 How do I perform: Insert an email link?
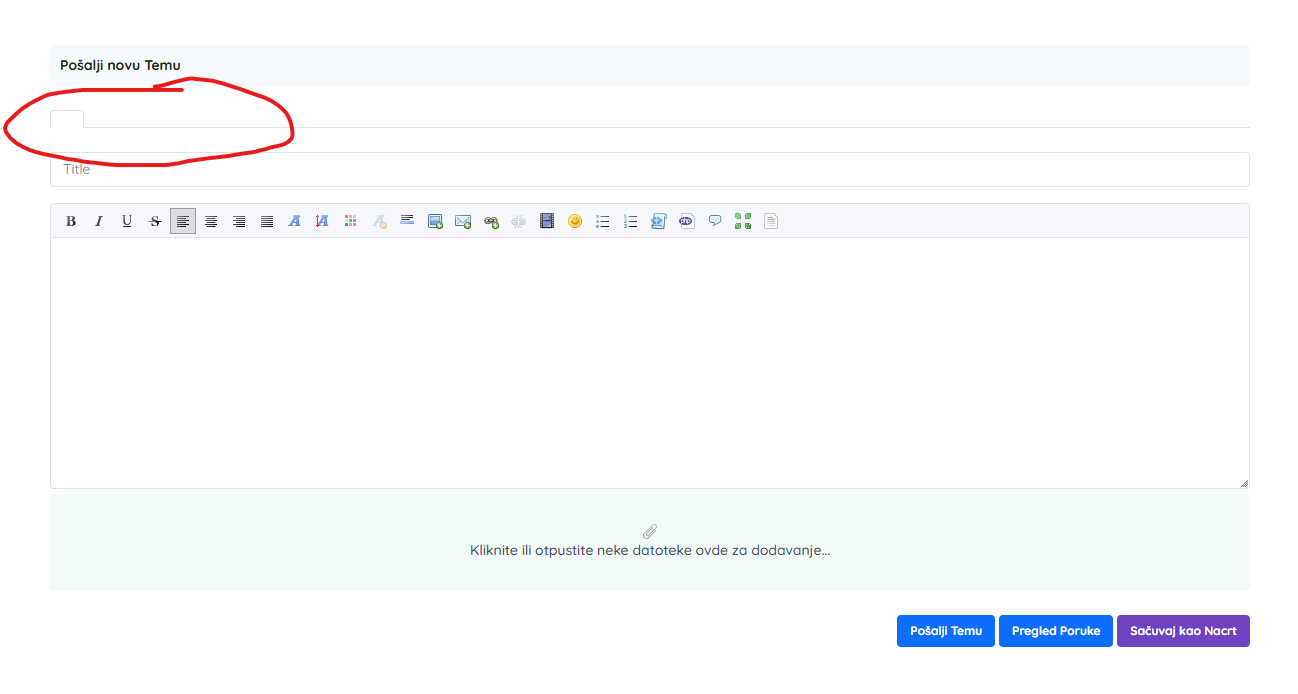(x=463, y=221)
